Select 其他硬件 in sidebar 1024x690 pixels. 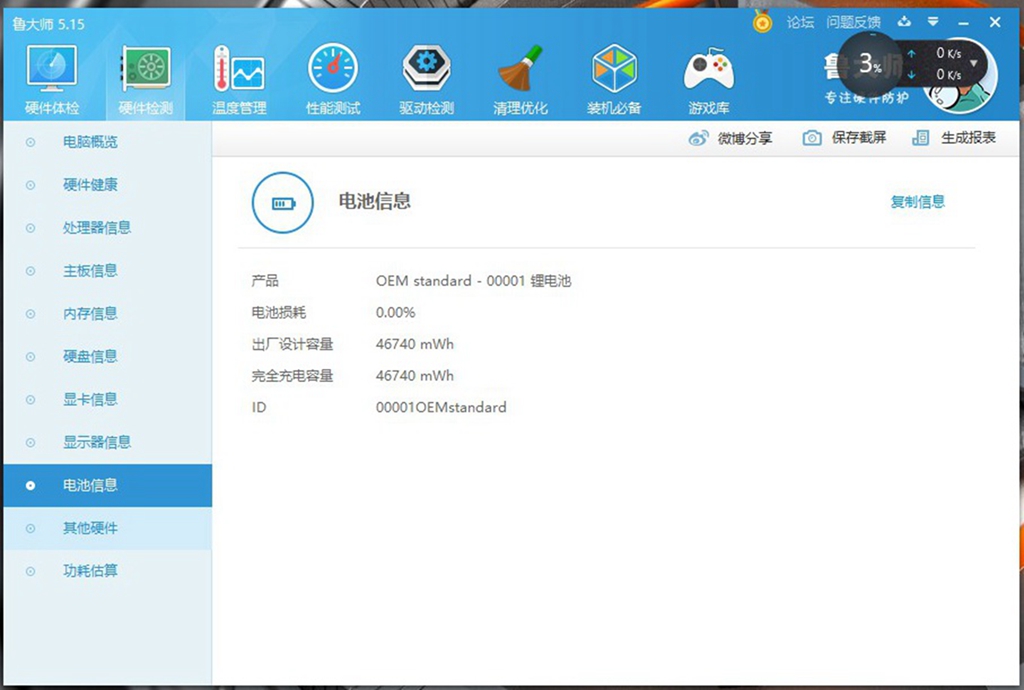[x=107, y=528]
